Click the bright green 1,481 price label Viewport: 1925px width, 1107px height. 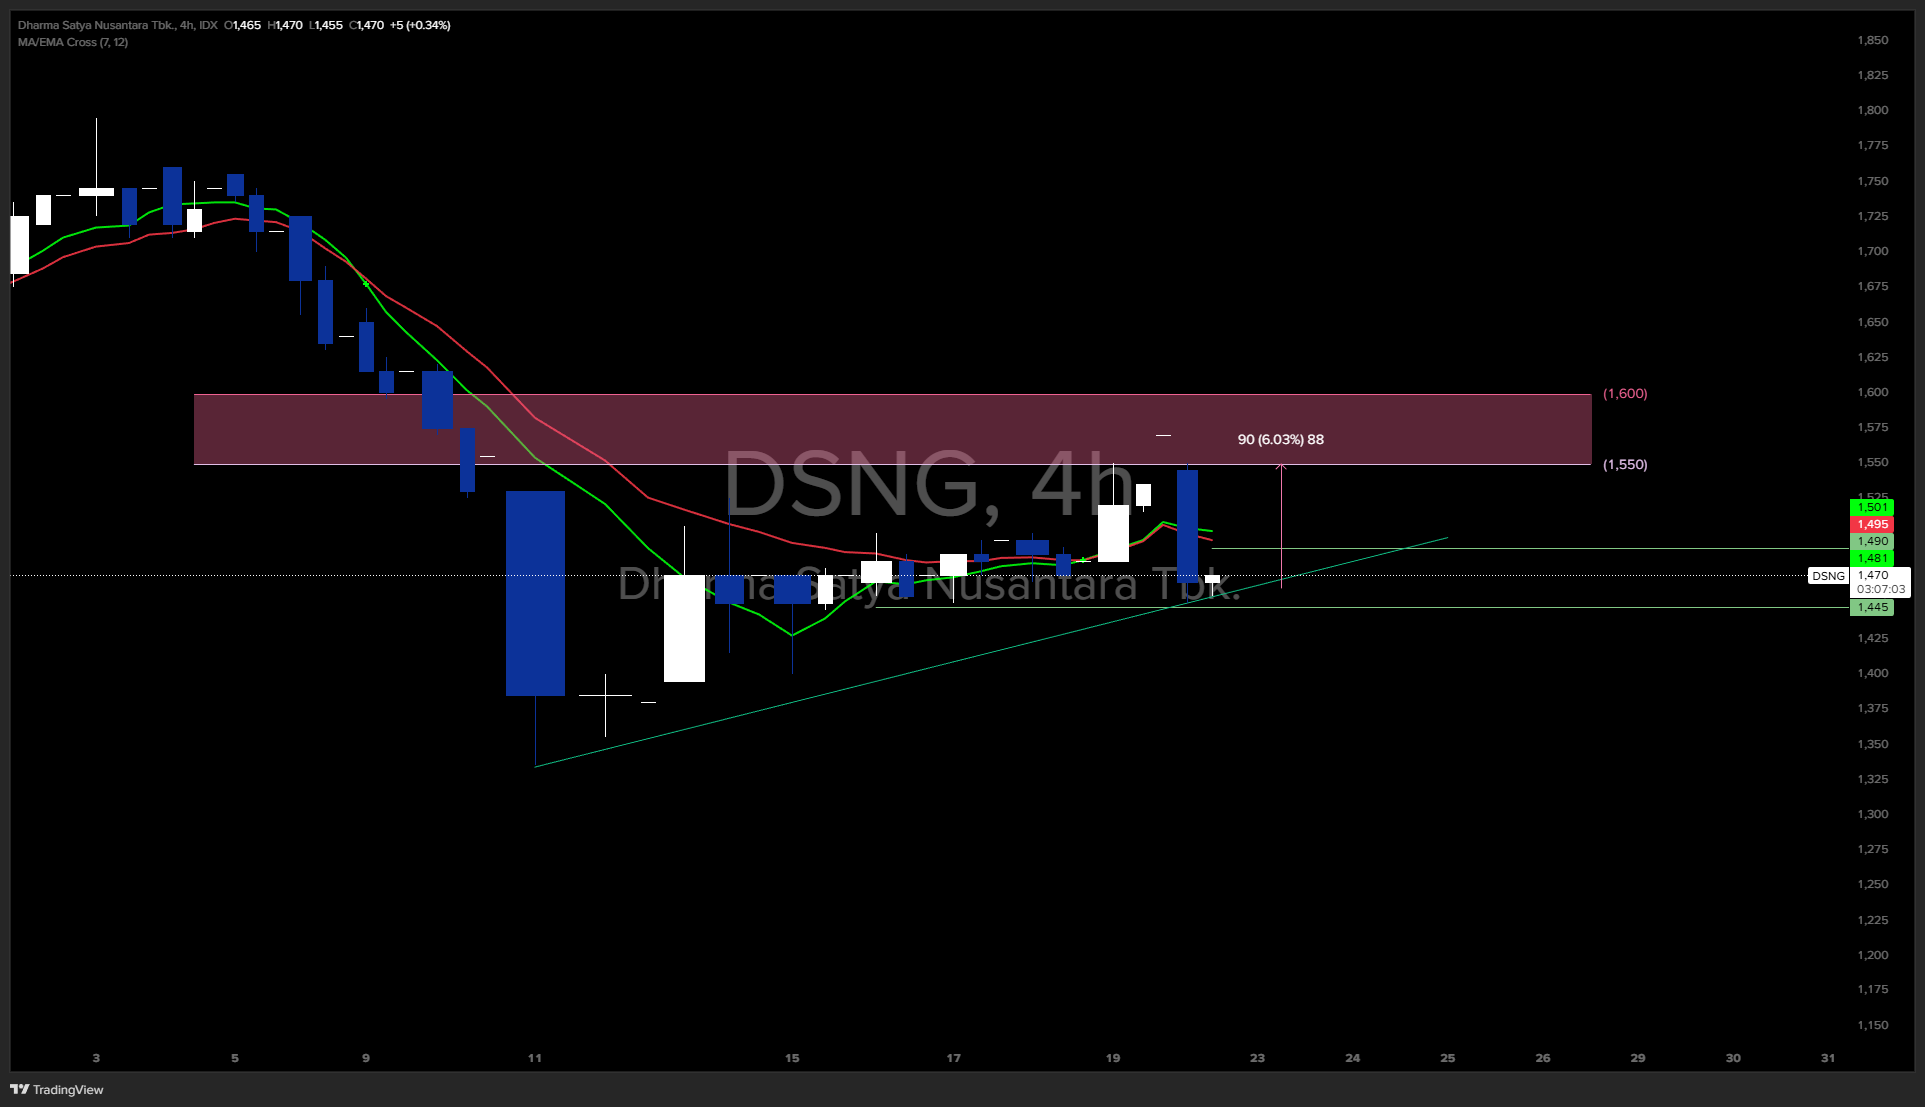point(1872,558)
